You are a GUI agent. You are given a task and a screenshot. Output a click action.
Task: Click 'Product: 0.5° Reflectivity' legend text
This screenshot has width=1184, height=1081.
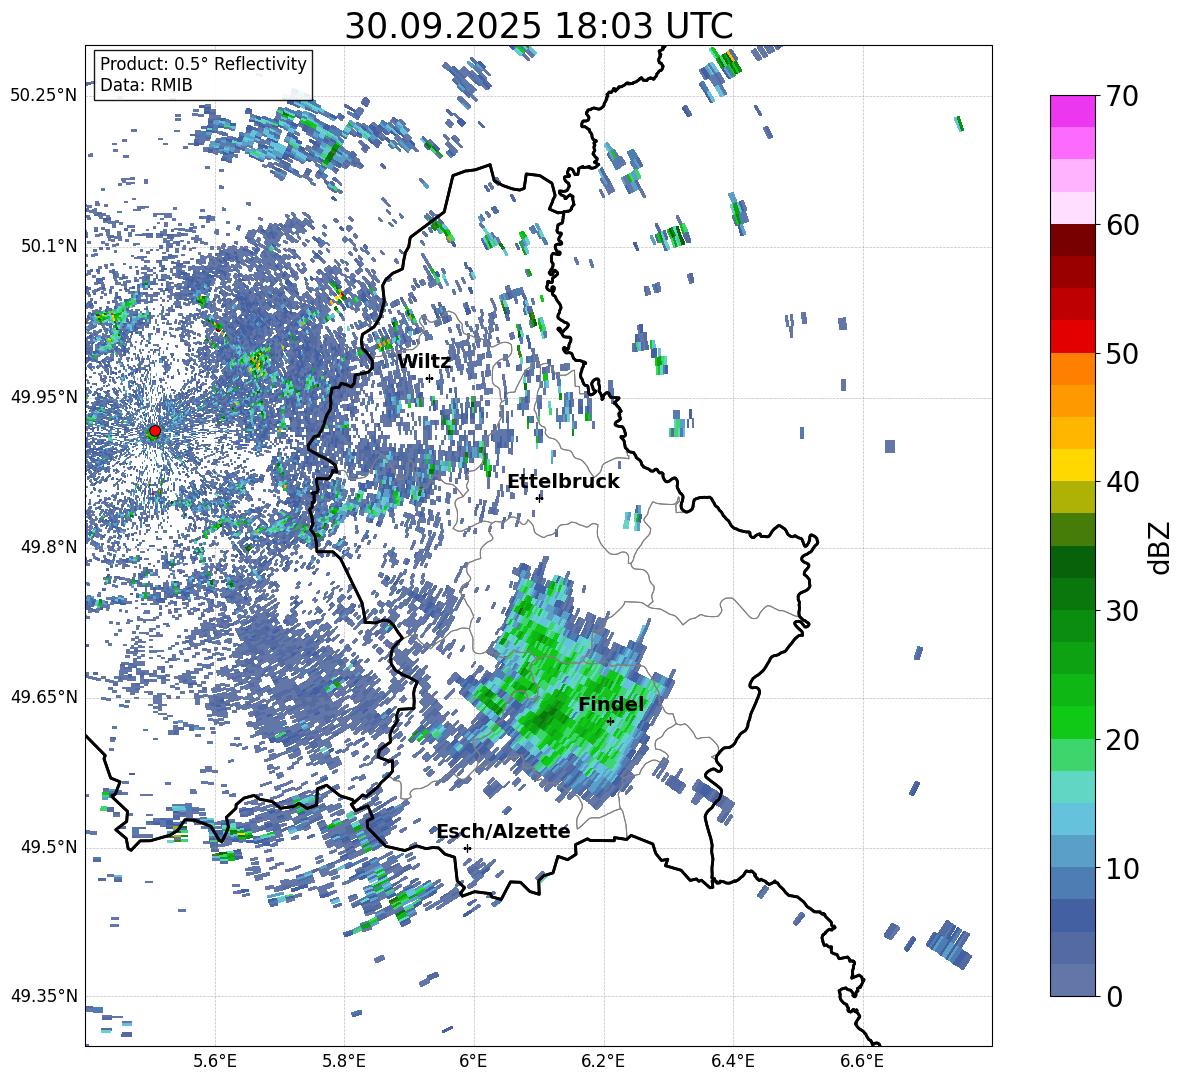pos(203,64)
